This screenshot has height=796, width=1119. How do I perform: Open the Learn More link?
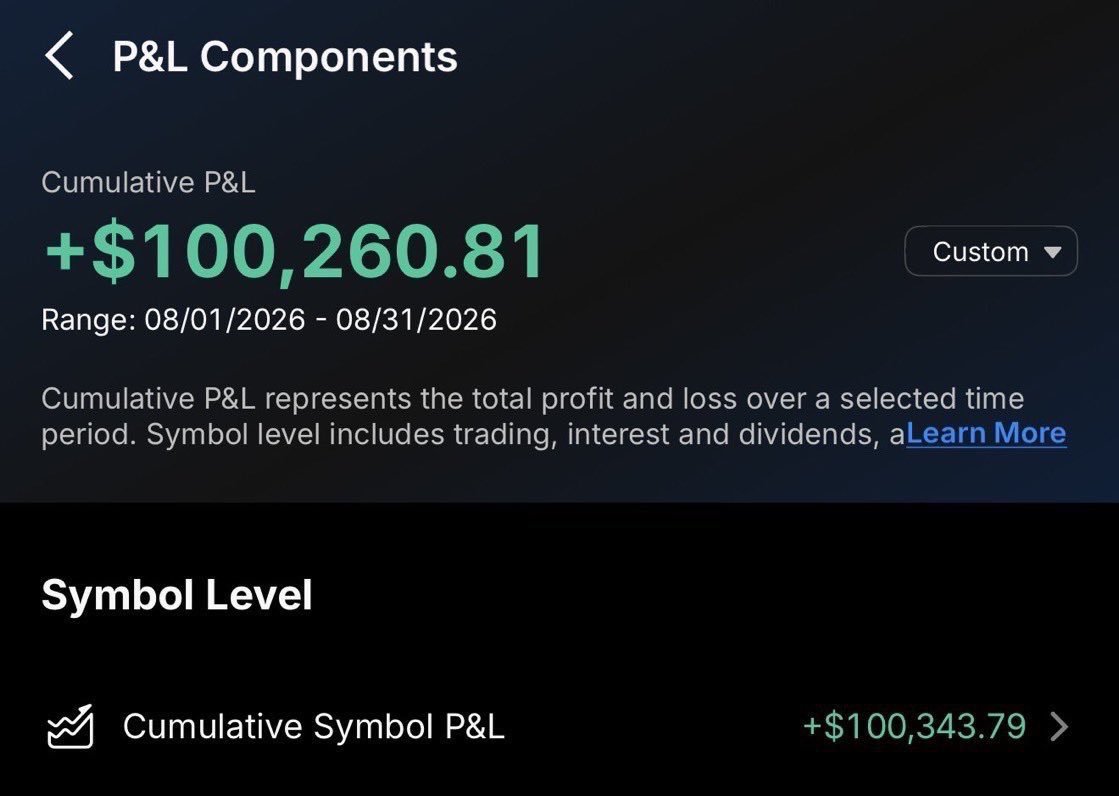tap(986, 433)
